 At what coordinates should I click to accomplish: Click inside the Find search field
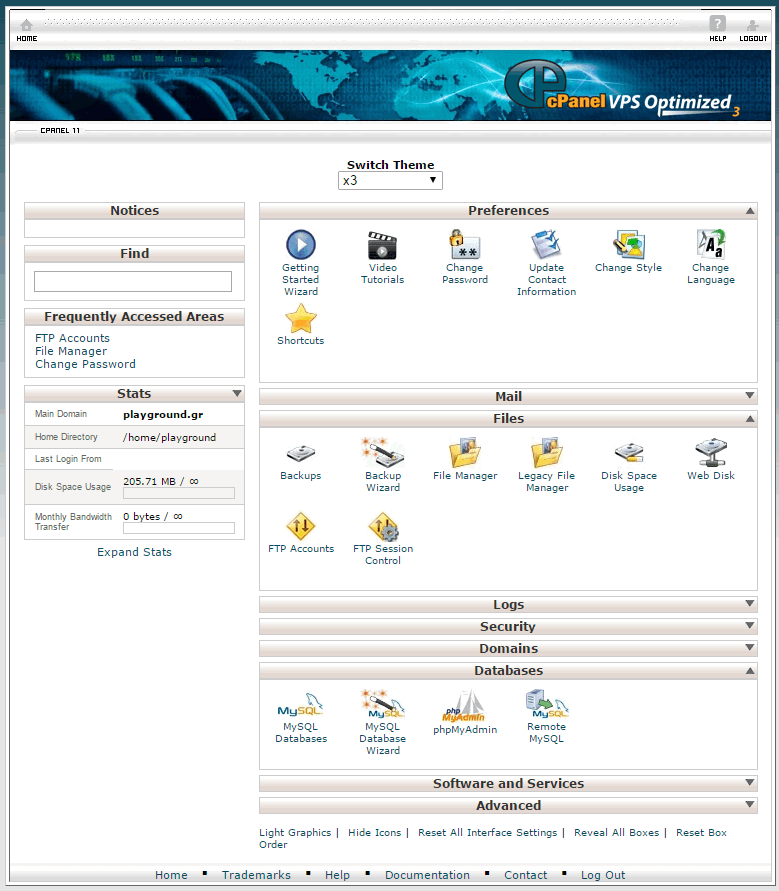[133, 281]
